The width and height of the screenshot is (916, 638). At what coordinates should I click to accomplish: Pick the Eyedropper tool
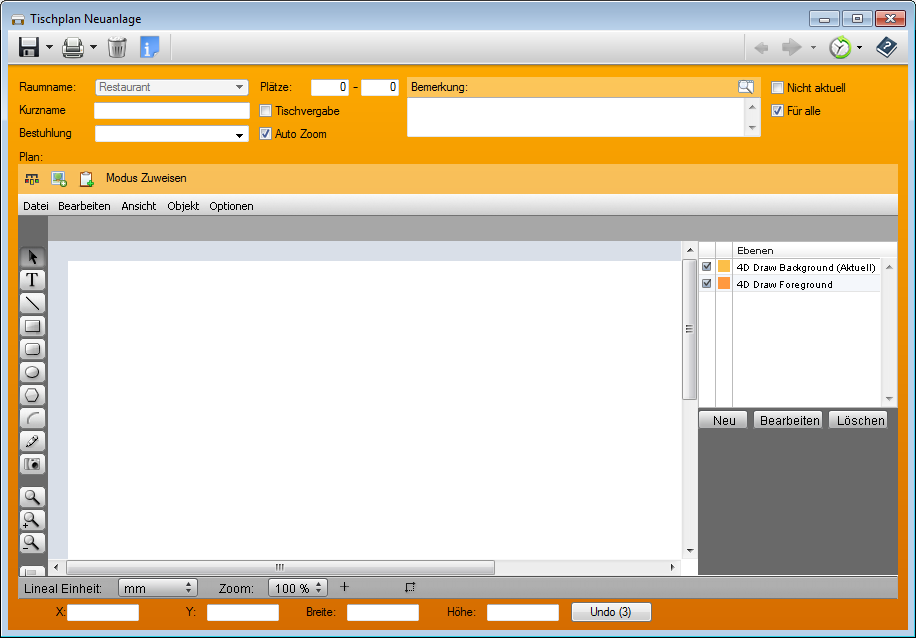(x=33, y=441)
